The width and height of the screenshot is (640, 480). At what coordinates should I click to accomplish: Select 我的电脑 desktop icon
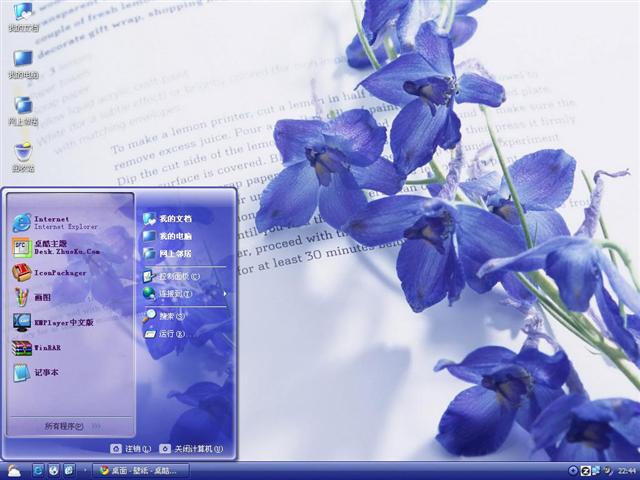coord(23,64)
